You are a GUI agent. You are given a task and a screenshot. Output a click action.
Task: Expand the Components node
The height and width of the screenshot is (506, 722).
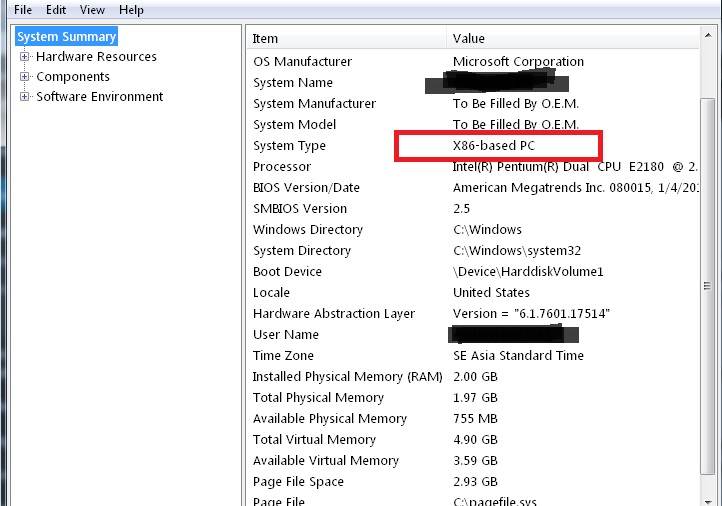click(x=26, y=77)
